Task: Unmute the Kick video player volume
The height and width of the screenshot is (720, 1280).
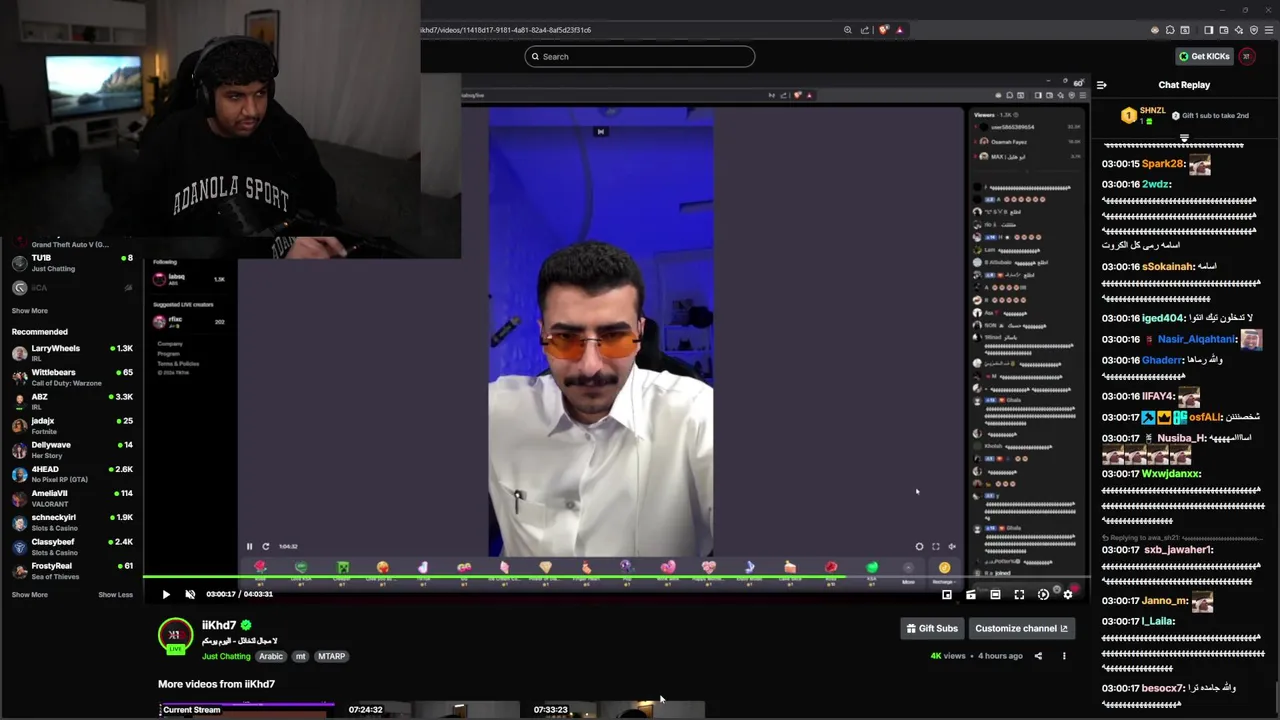Action: click(x=190, y=594)
